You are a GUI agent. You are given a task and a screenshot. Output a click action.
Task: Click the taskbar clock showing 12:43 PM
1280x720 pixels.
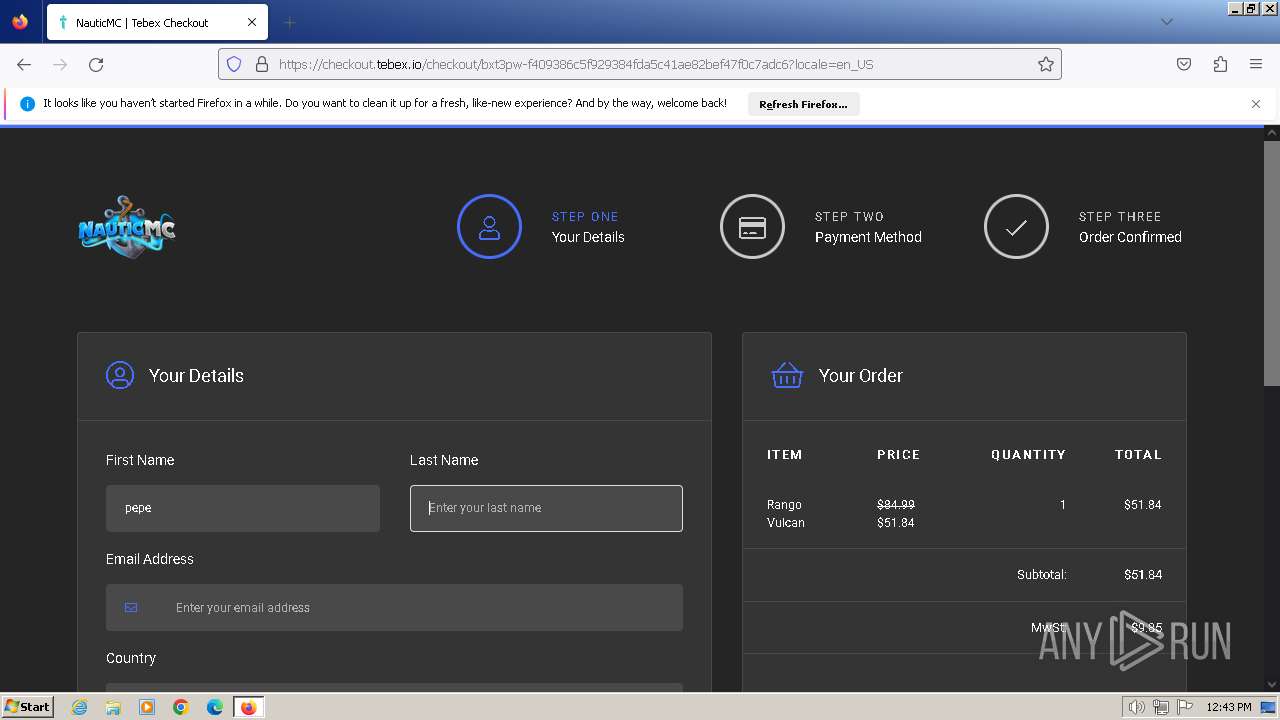(x=1229, y=707)
